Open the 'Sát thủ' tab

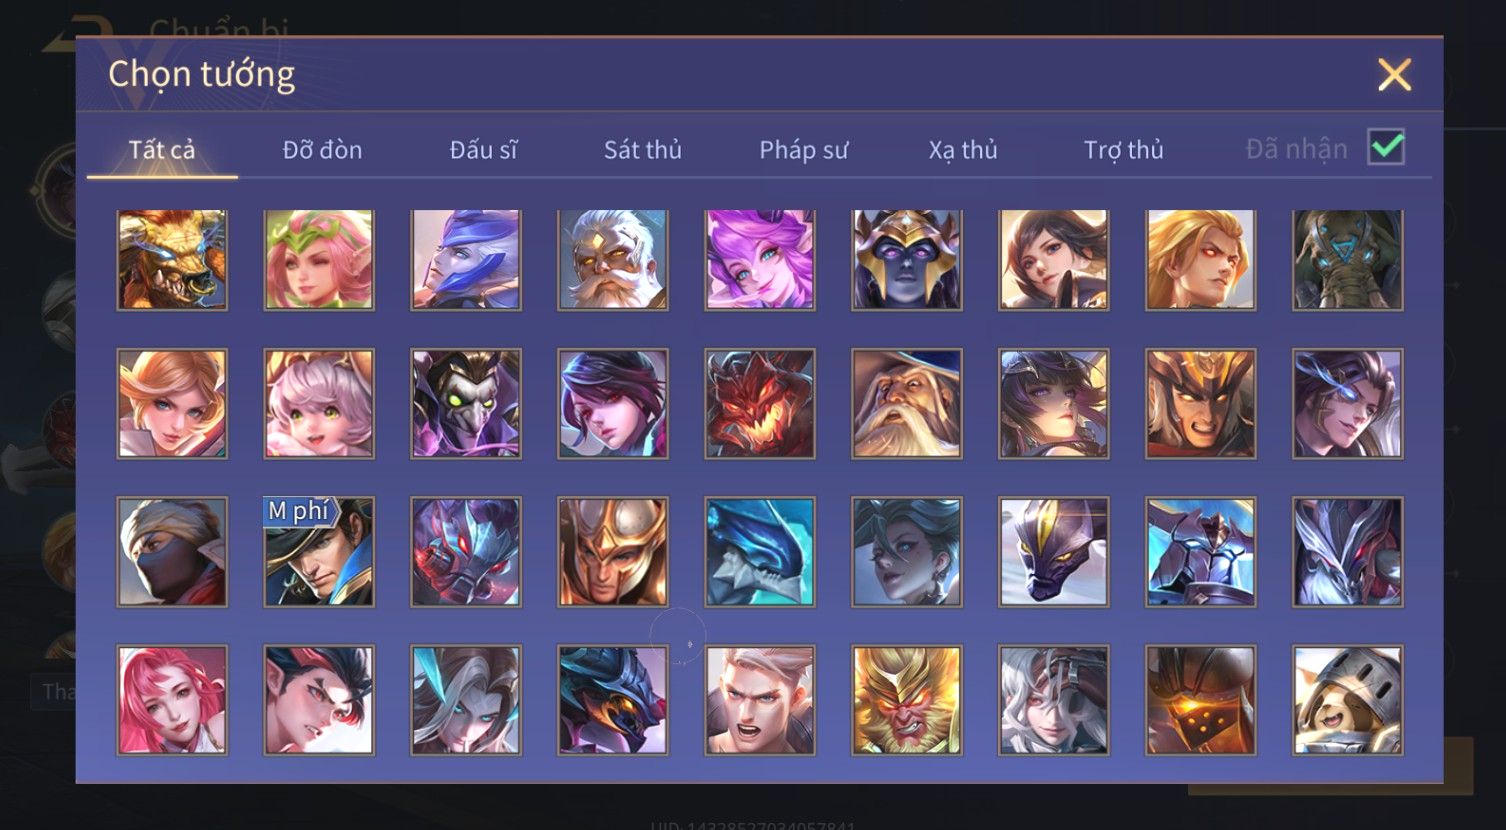(x=643, y=150)
